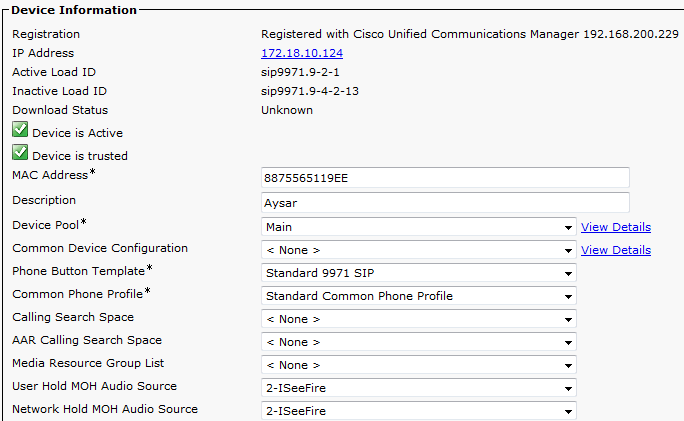Click the Inactive Load ID value text
This screenshot has width=684, height=421.
(302, 92)
